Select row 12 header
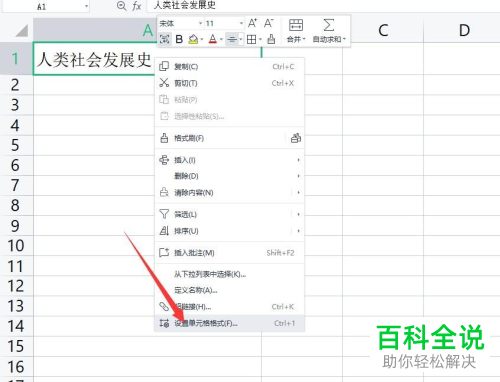 (16, 286)
